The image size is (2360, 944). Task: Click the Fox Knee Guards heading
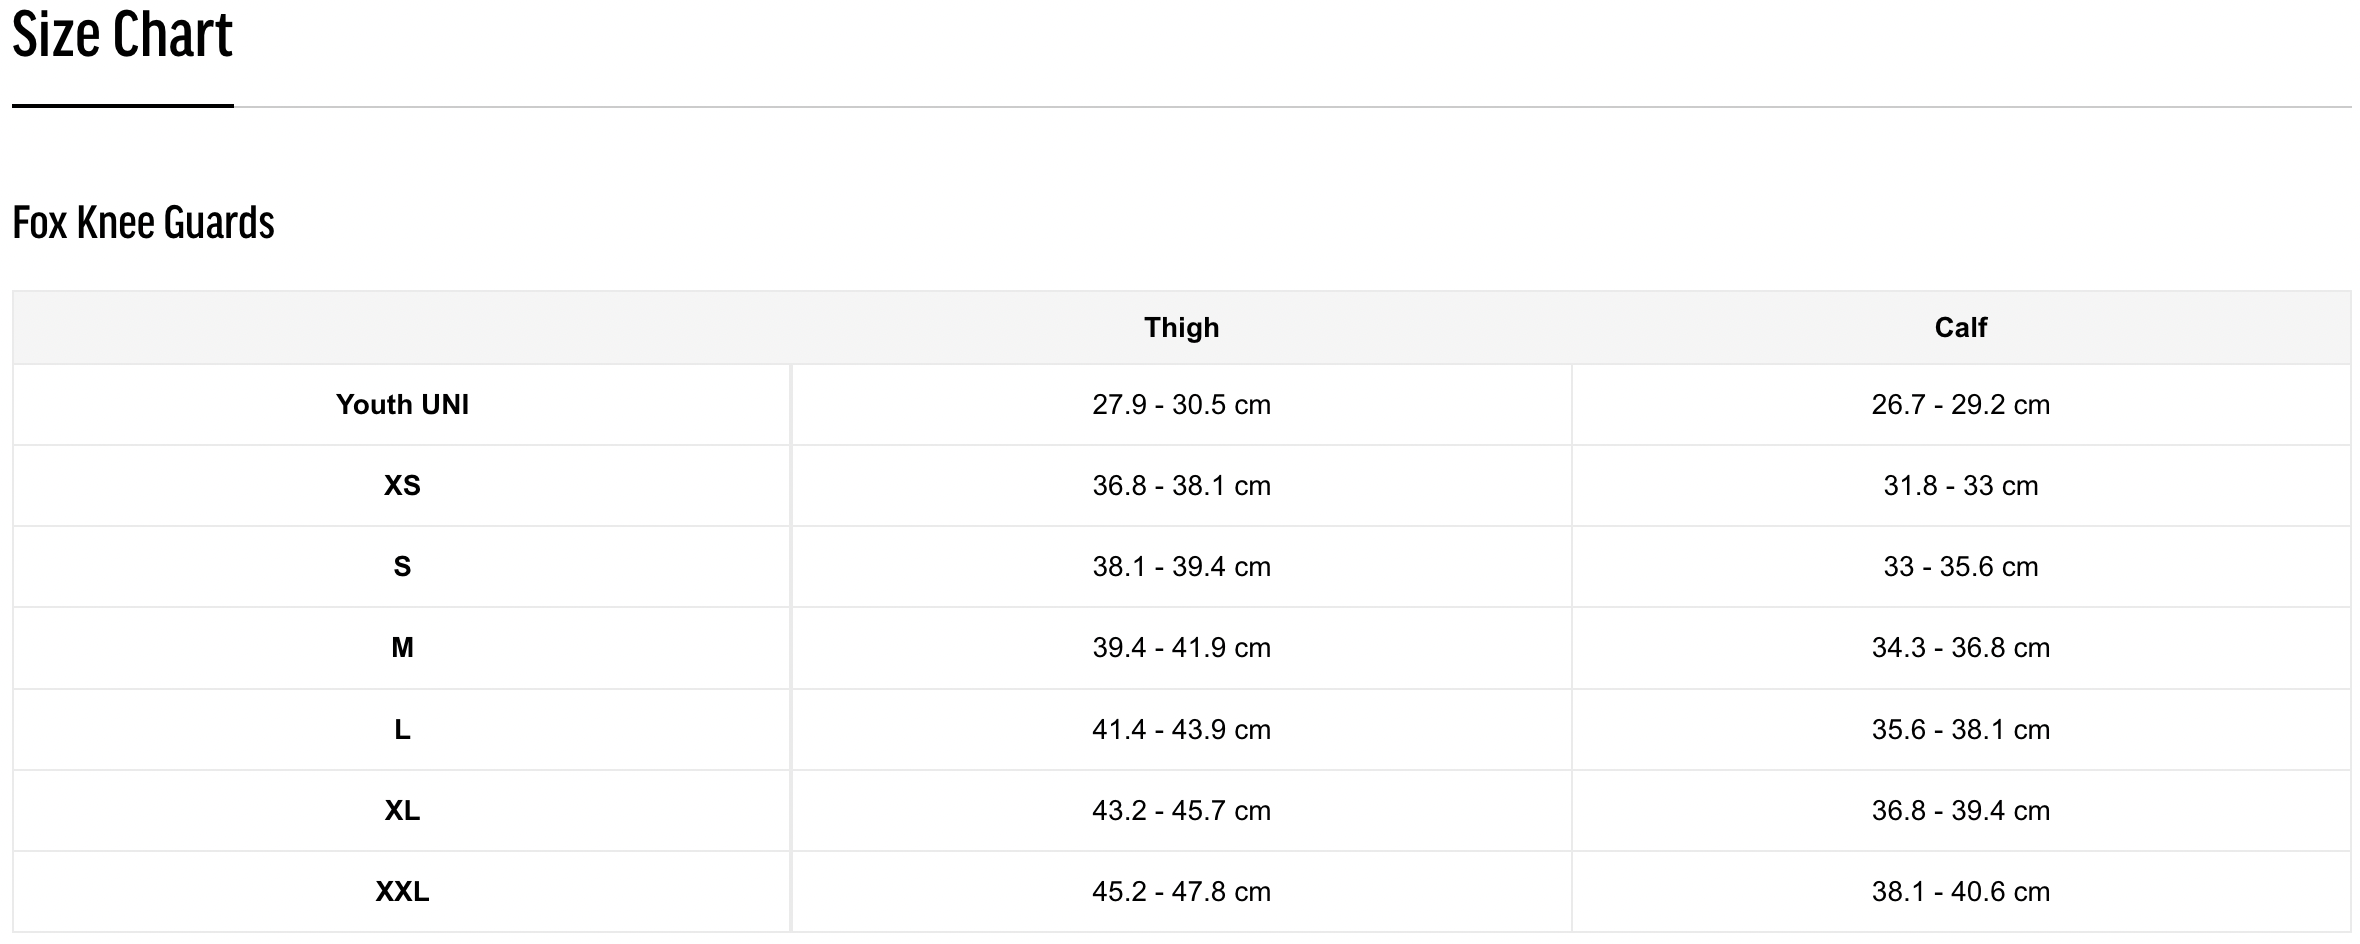(143, 222)
